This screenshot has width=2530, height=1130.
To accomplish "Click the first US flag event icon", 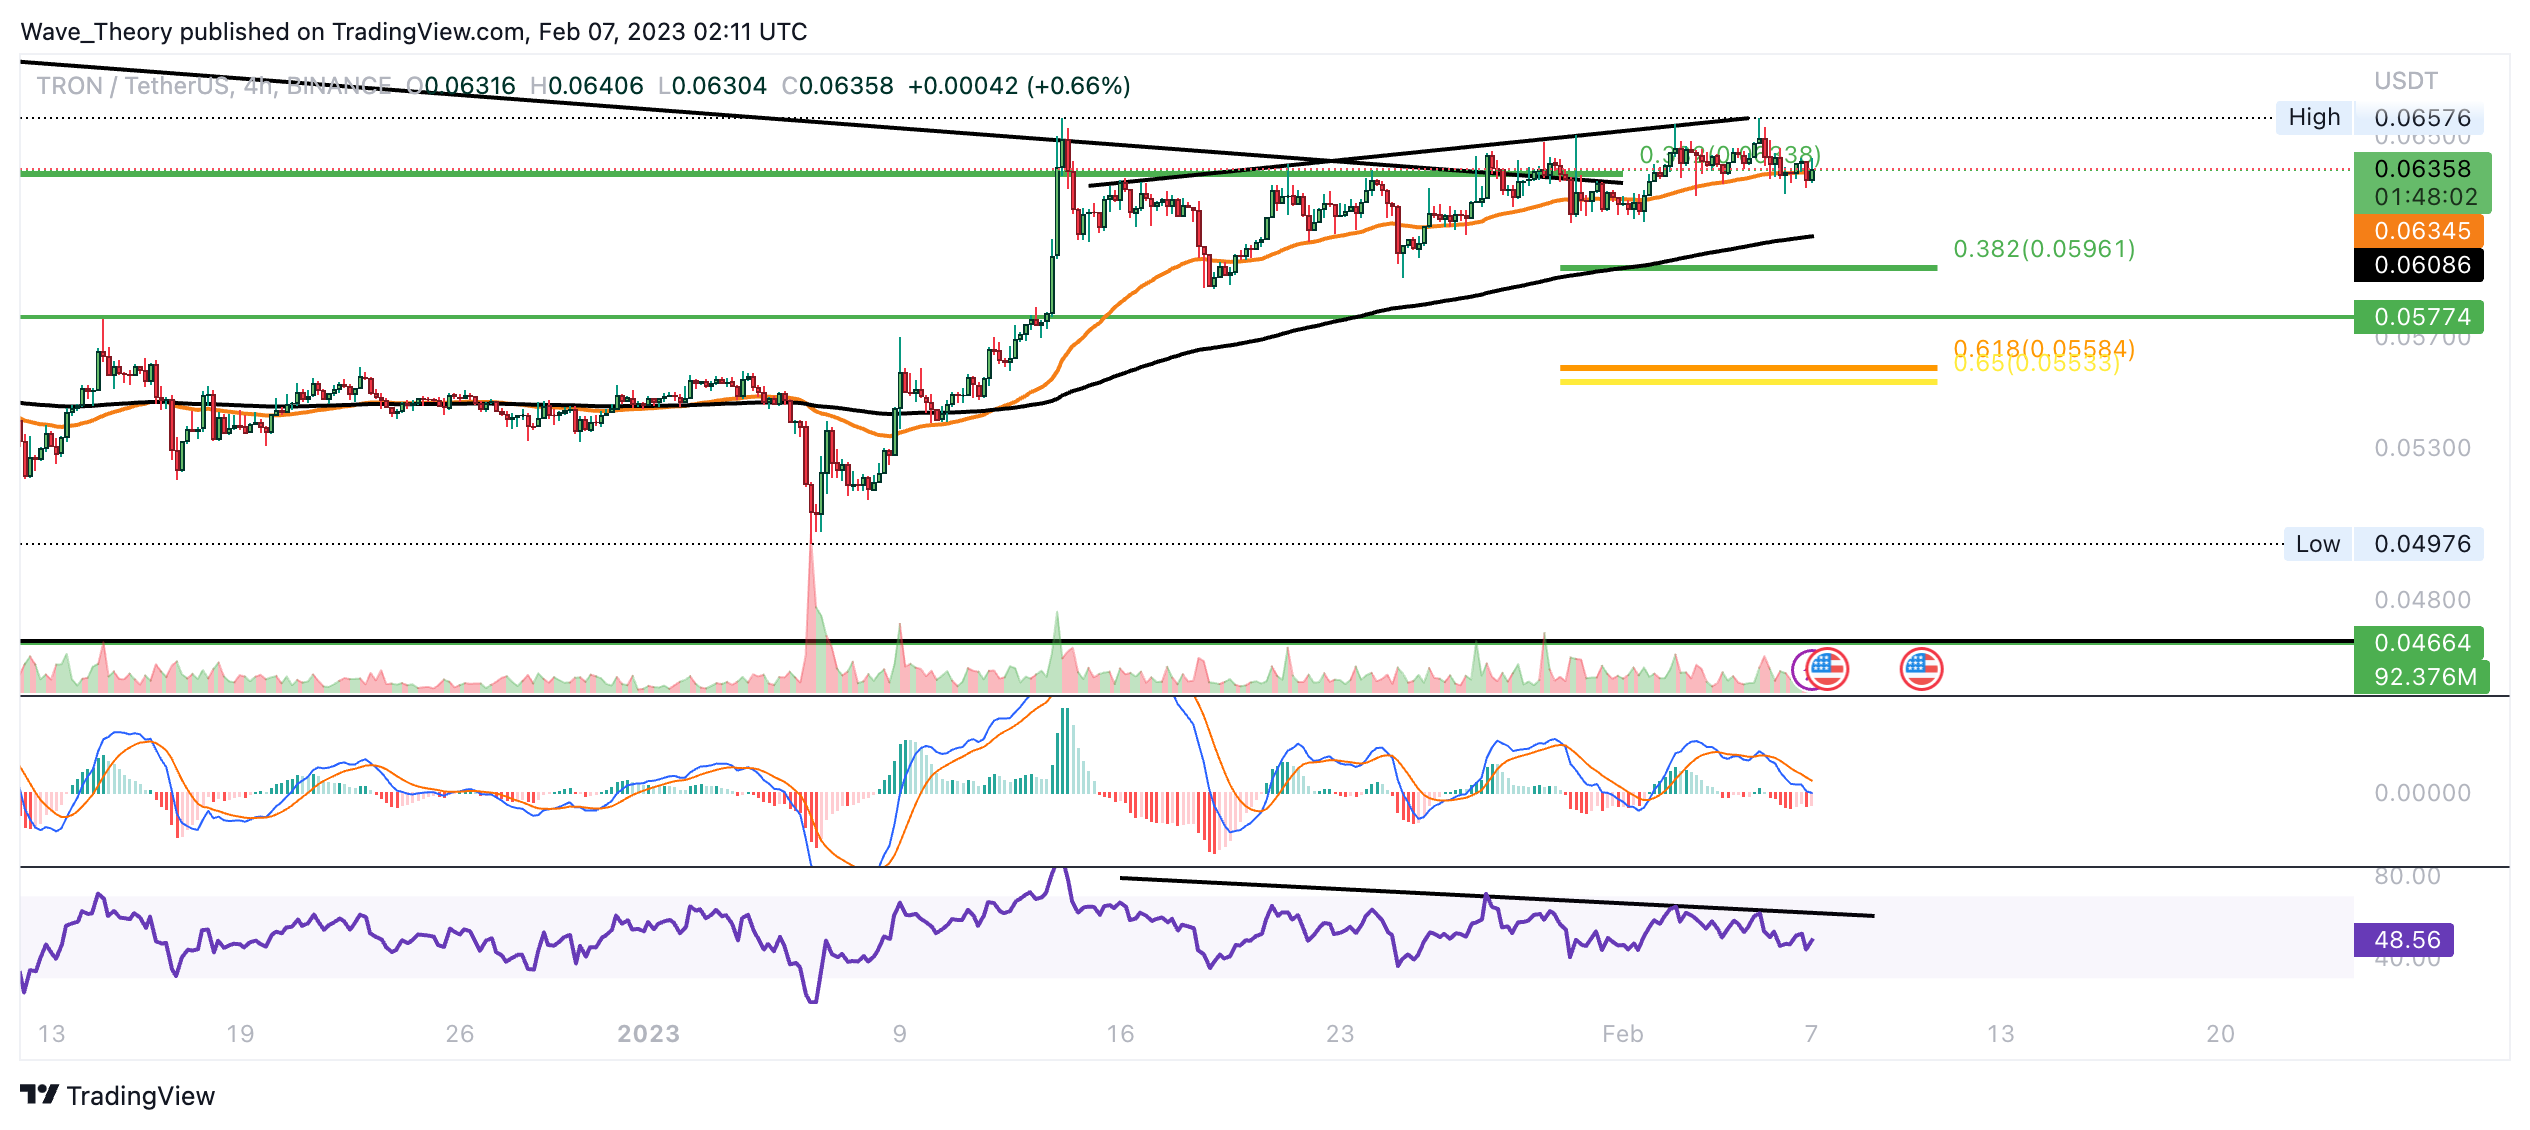I will [x=1827, y=669].
